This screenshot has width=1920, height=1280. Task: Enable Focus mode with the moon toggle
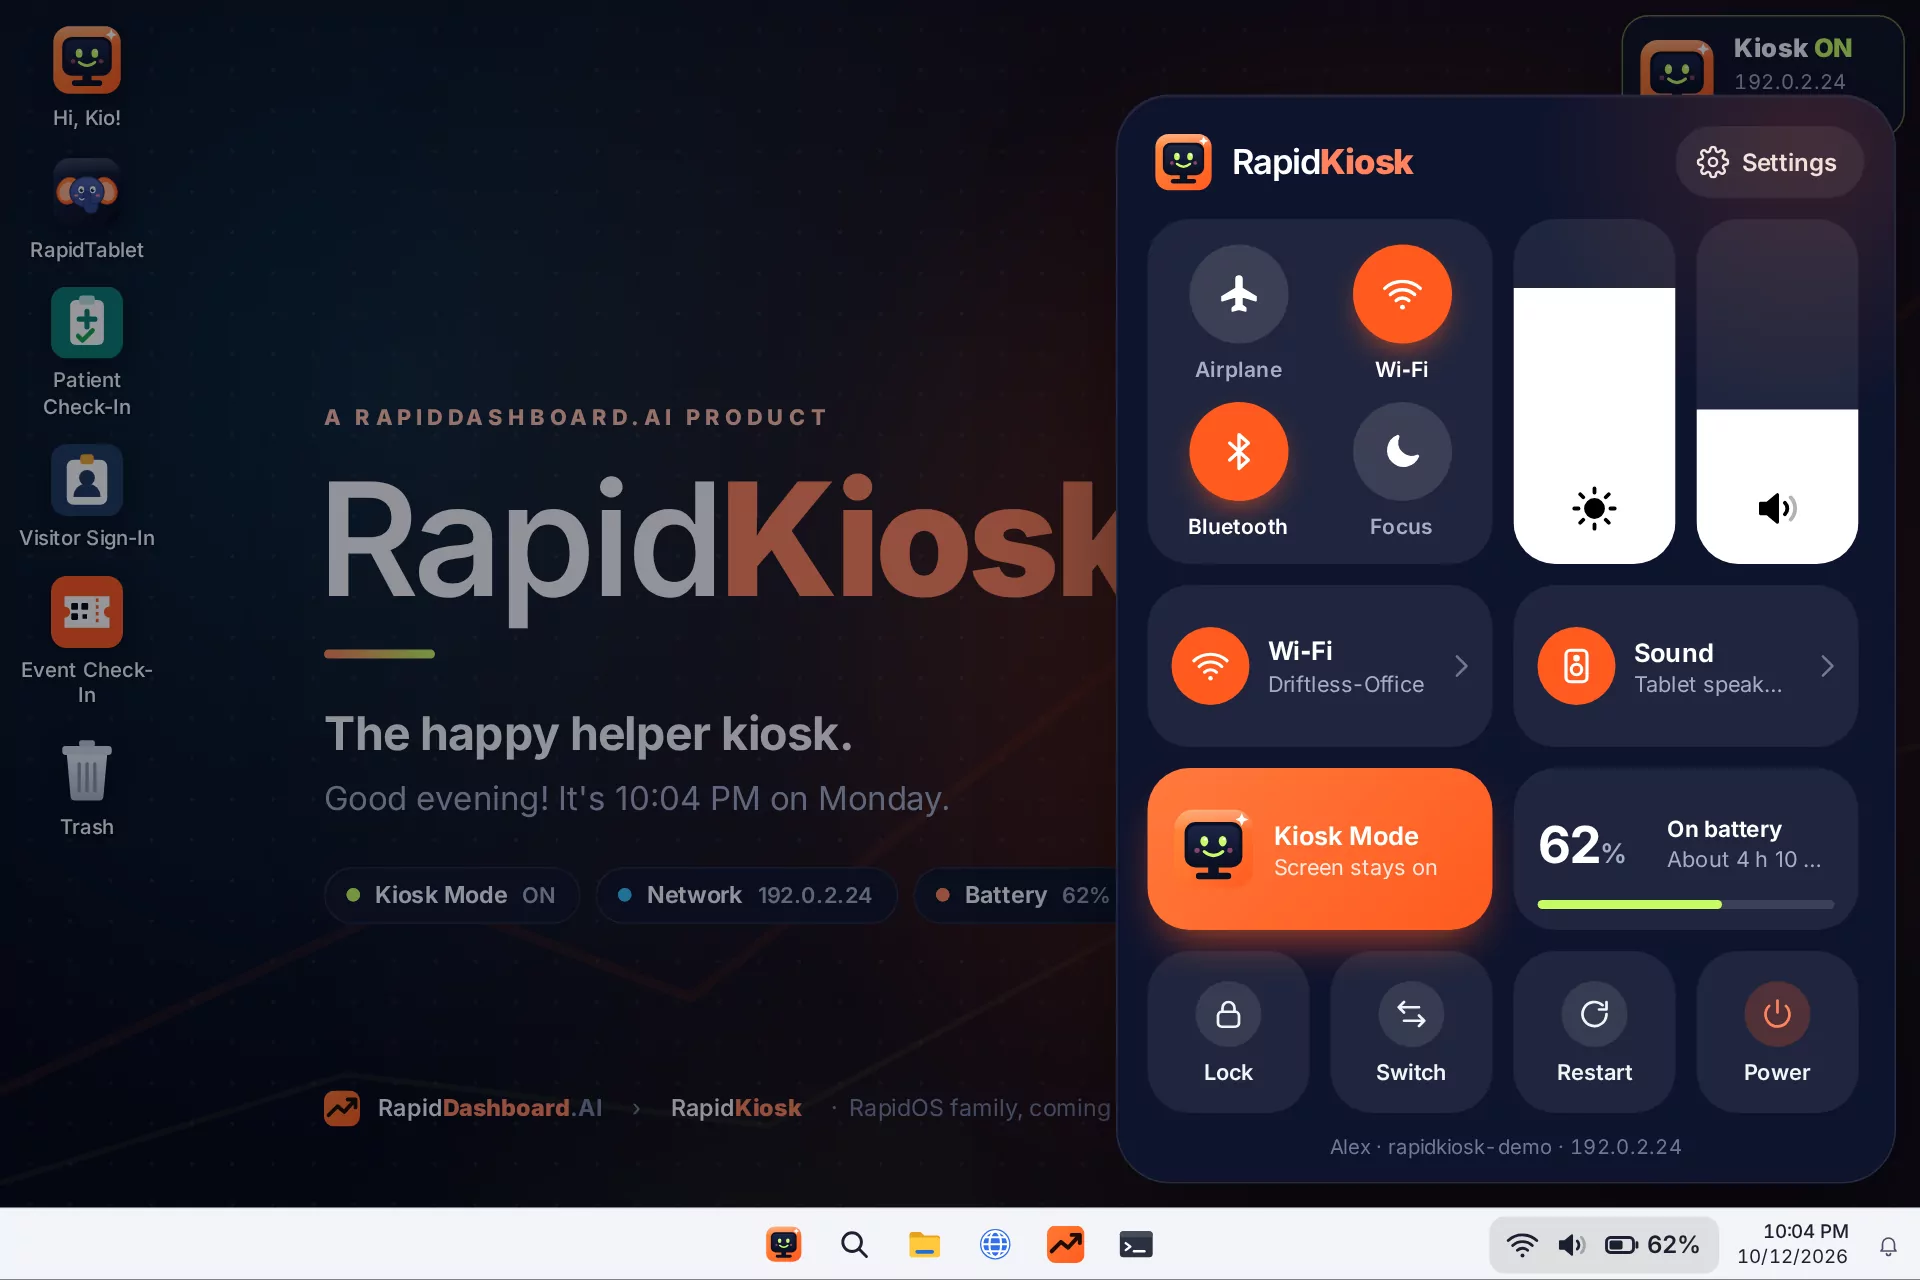(x=1402, y=451)
